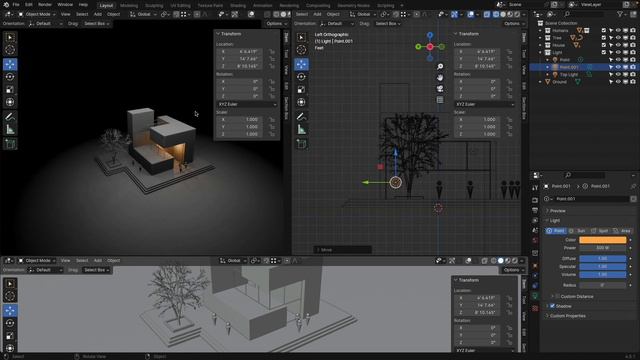Set light type to Area
The image size is (640, 360).
click(x=622, y=231)
